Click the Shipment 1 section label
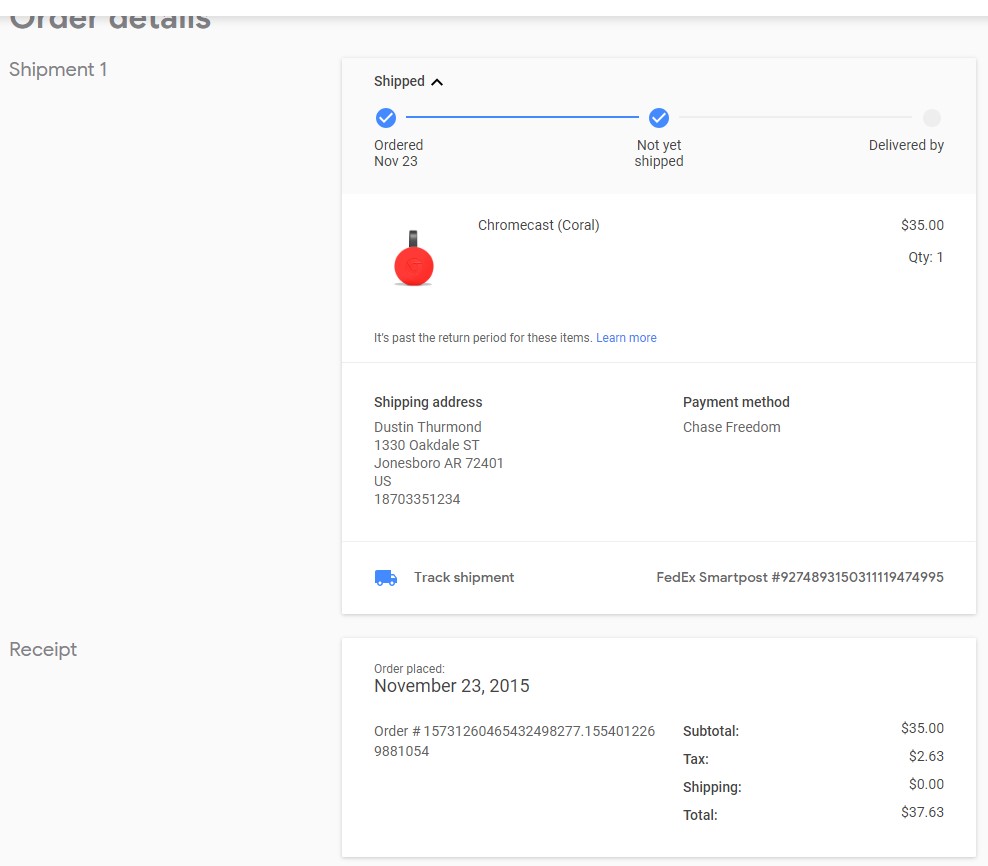 58,69
